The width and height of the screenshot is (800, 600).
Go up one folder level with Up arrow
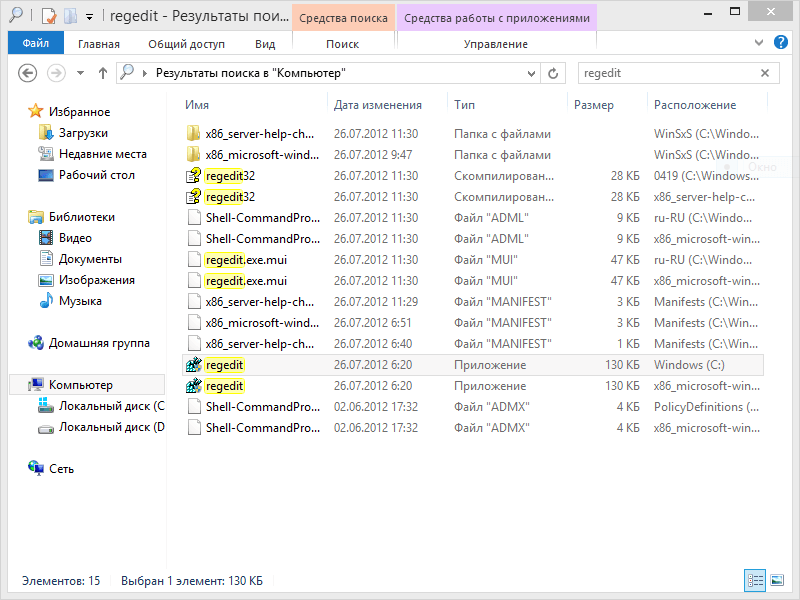tap(104, 73)
